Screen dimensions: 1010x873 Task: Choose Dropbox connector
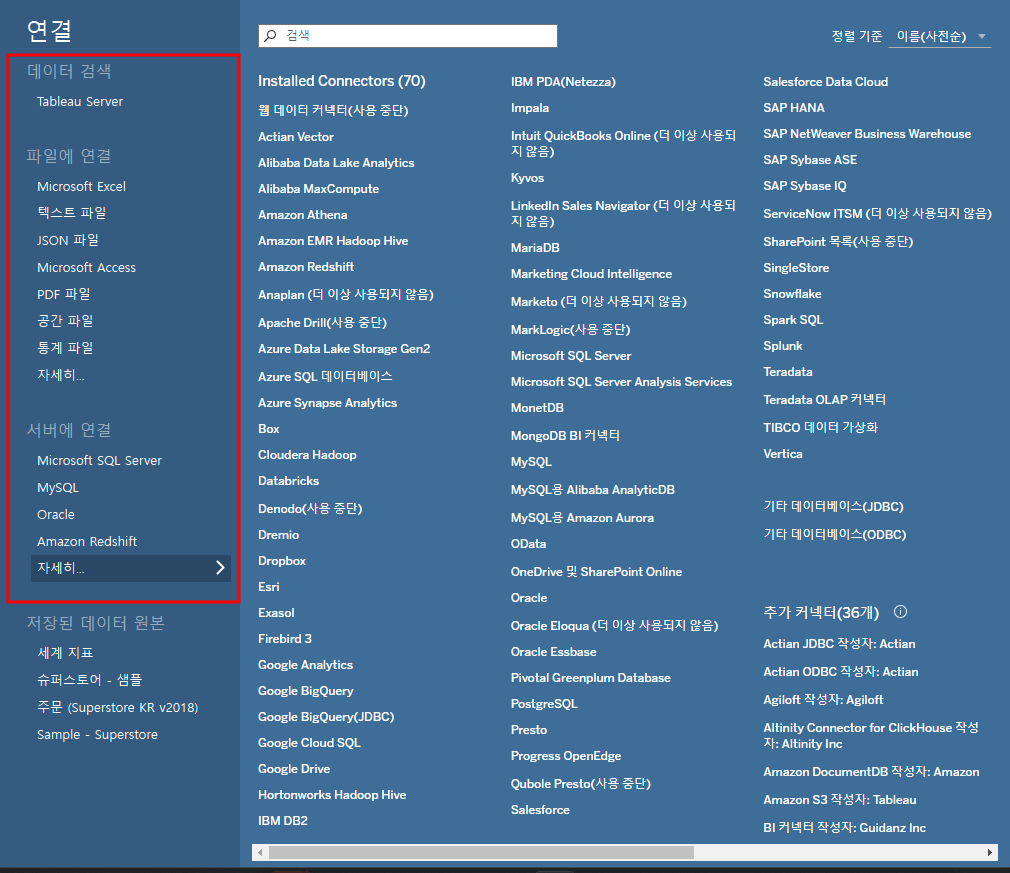282,561
